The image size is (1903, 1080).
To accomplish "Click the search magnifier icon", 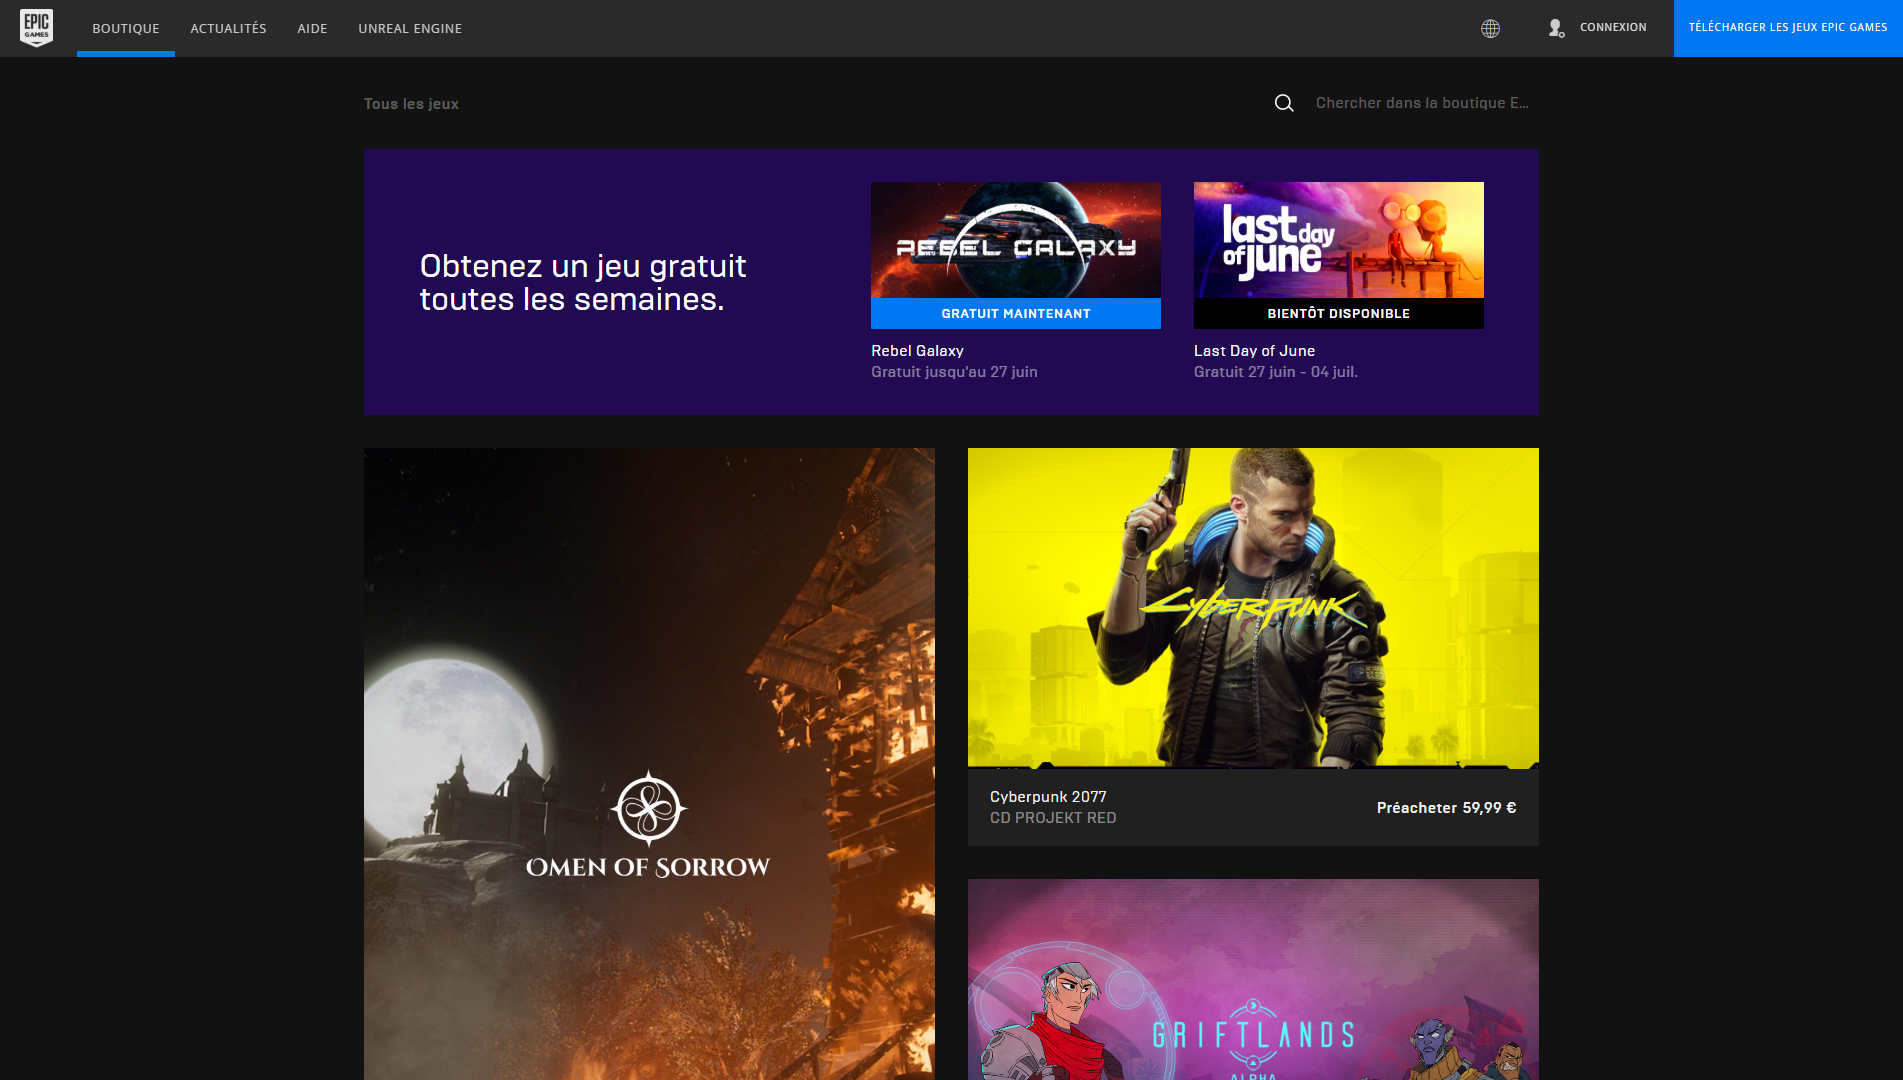I will point(1284,103).
